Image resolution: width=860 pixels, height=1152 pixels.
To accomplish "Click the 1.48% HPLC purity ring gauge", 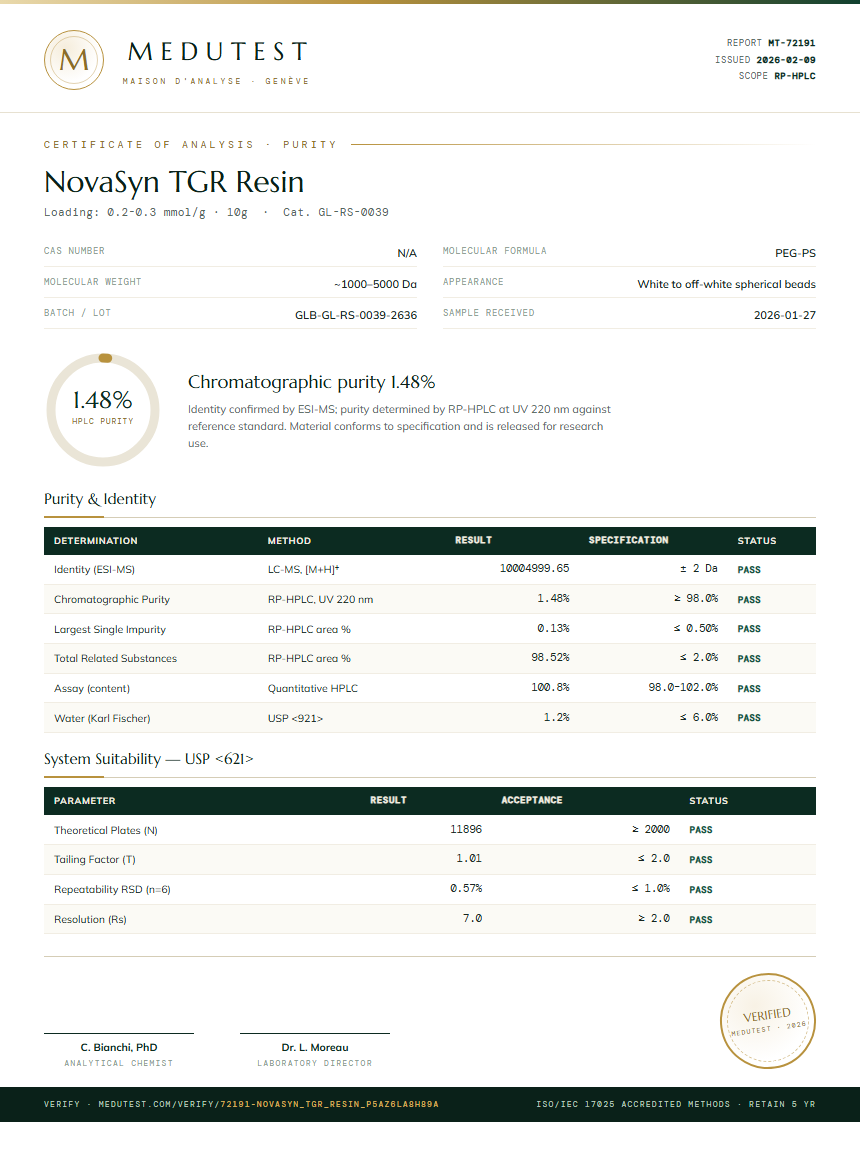I will tap(103, 410).
